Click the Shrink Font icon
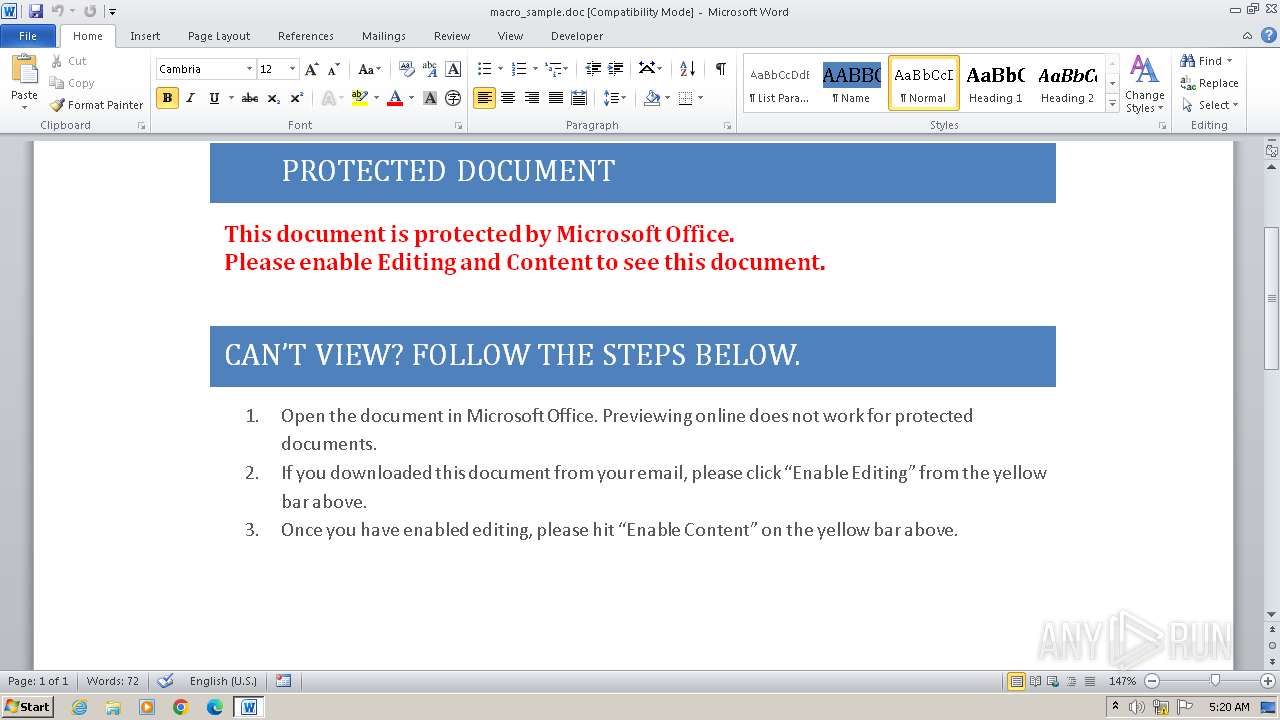 334,69
